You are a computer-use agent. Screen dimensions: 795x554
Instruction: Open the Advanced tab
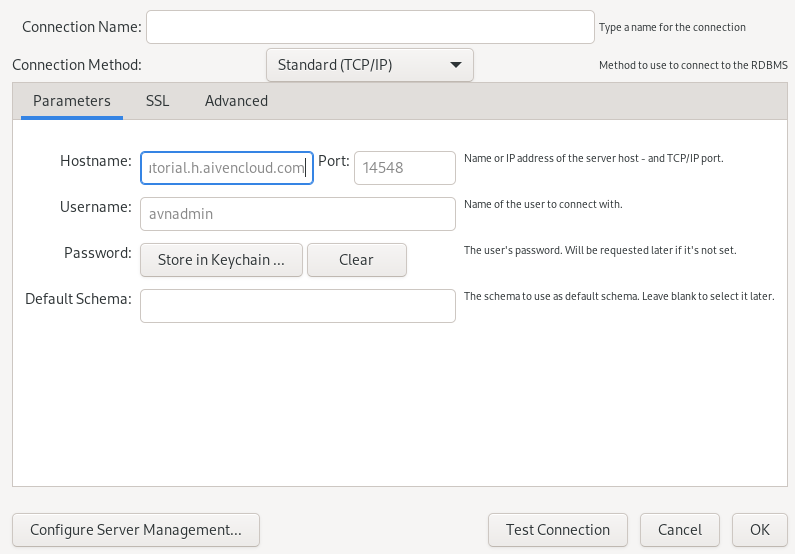[x=236, y=101]
